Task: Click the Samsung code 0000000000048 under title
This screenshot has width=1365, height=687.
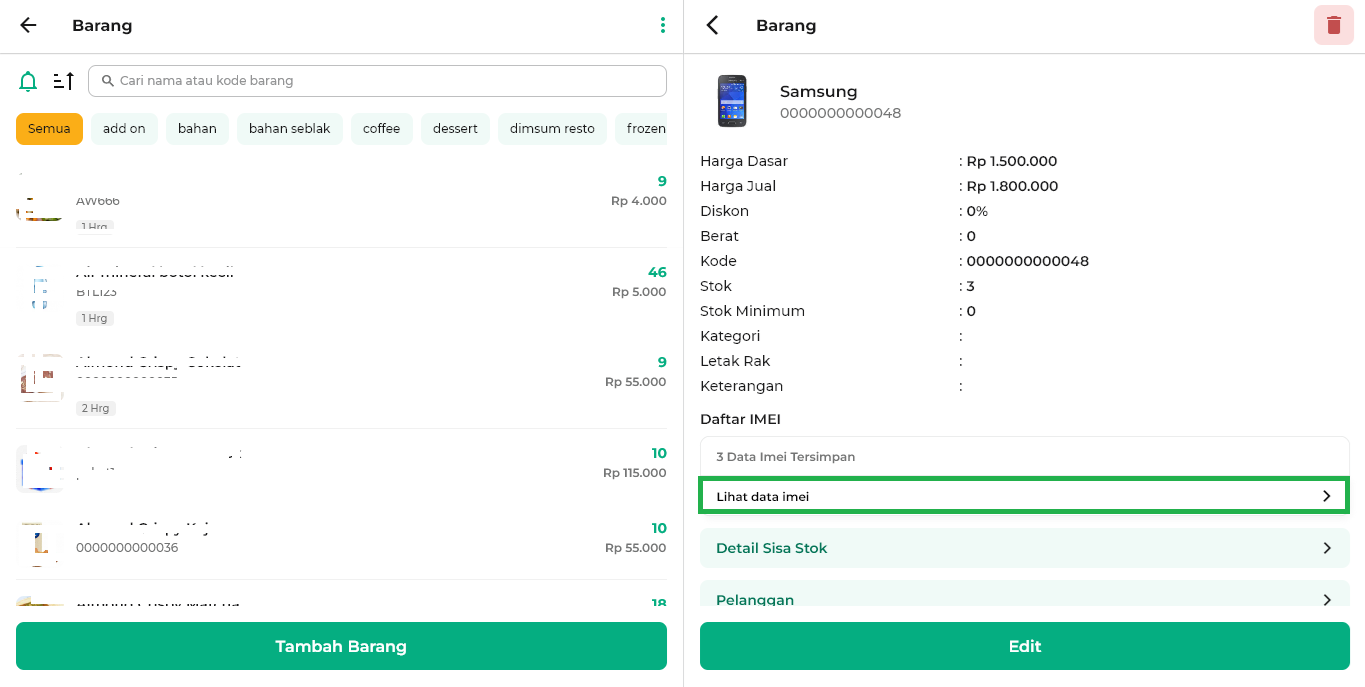Action: click(840, 113)
